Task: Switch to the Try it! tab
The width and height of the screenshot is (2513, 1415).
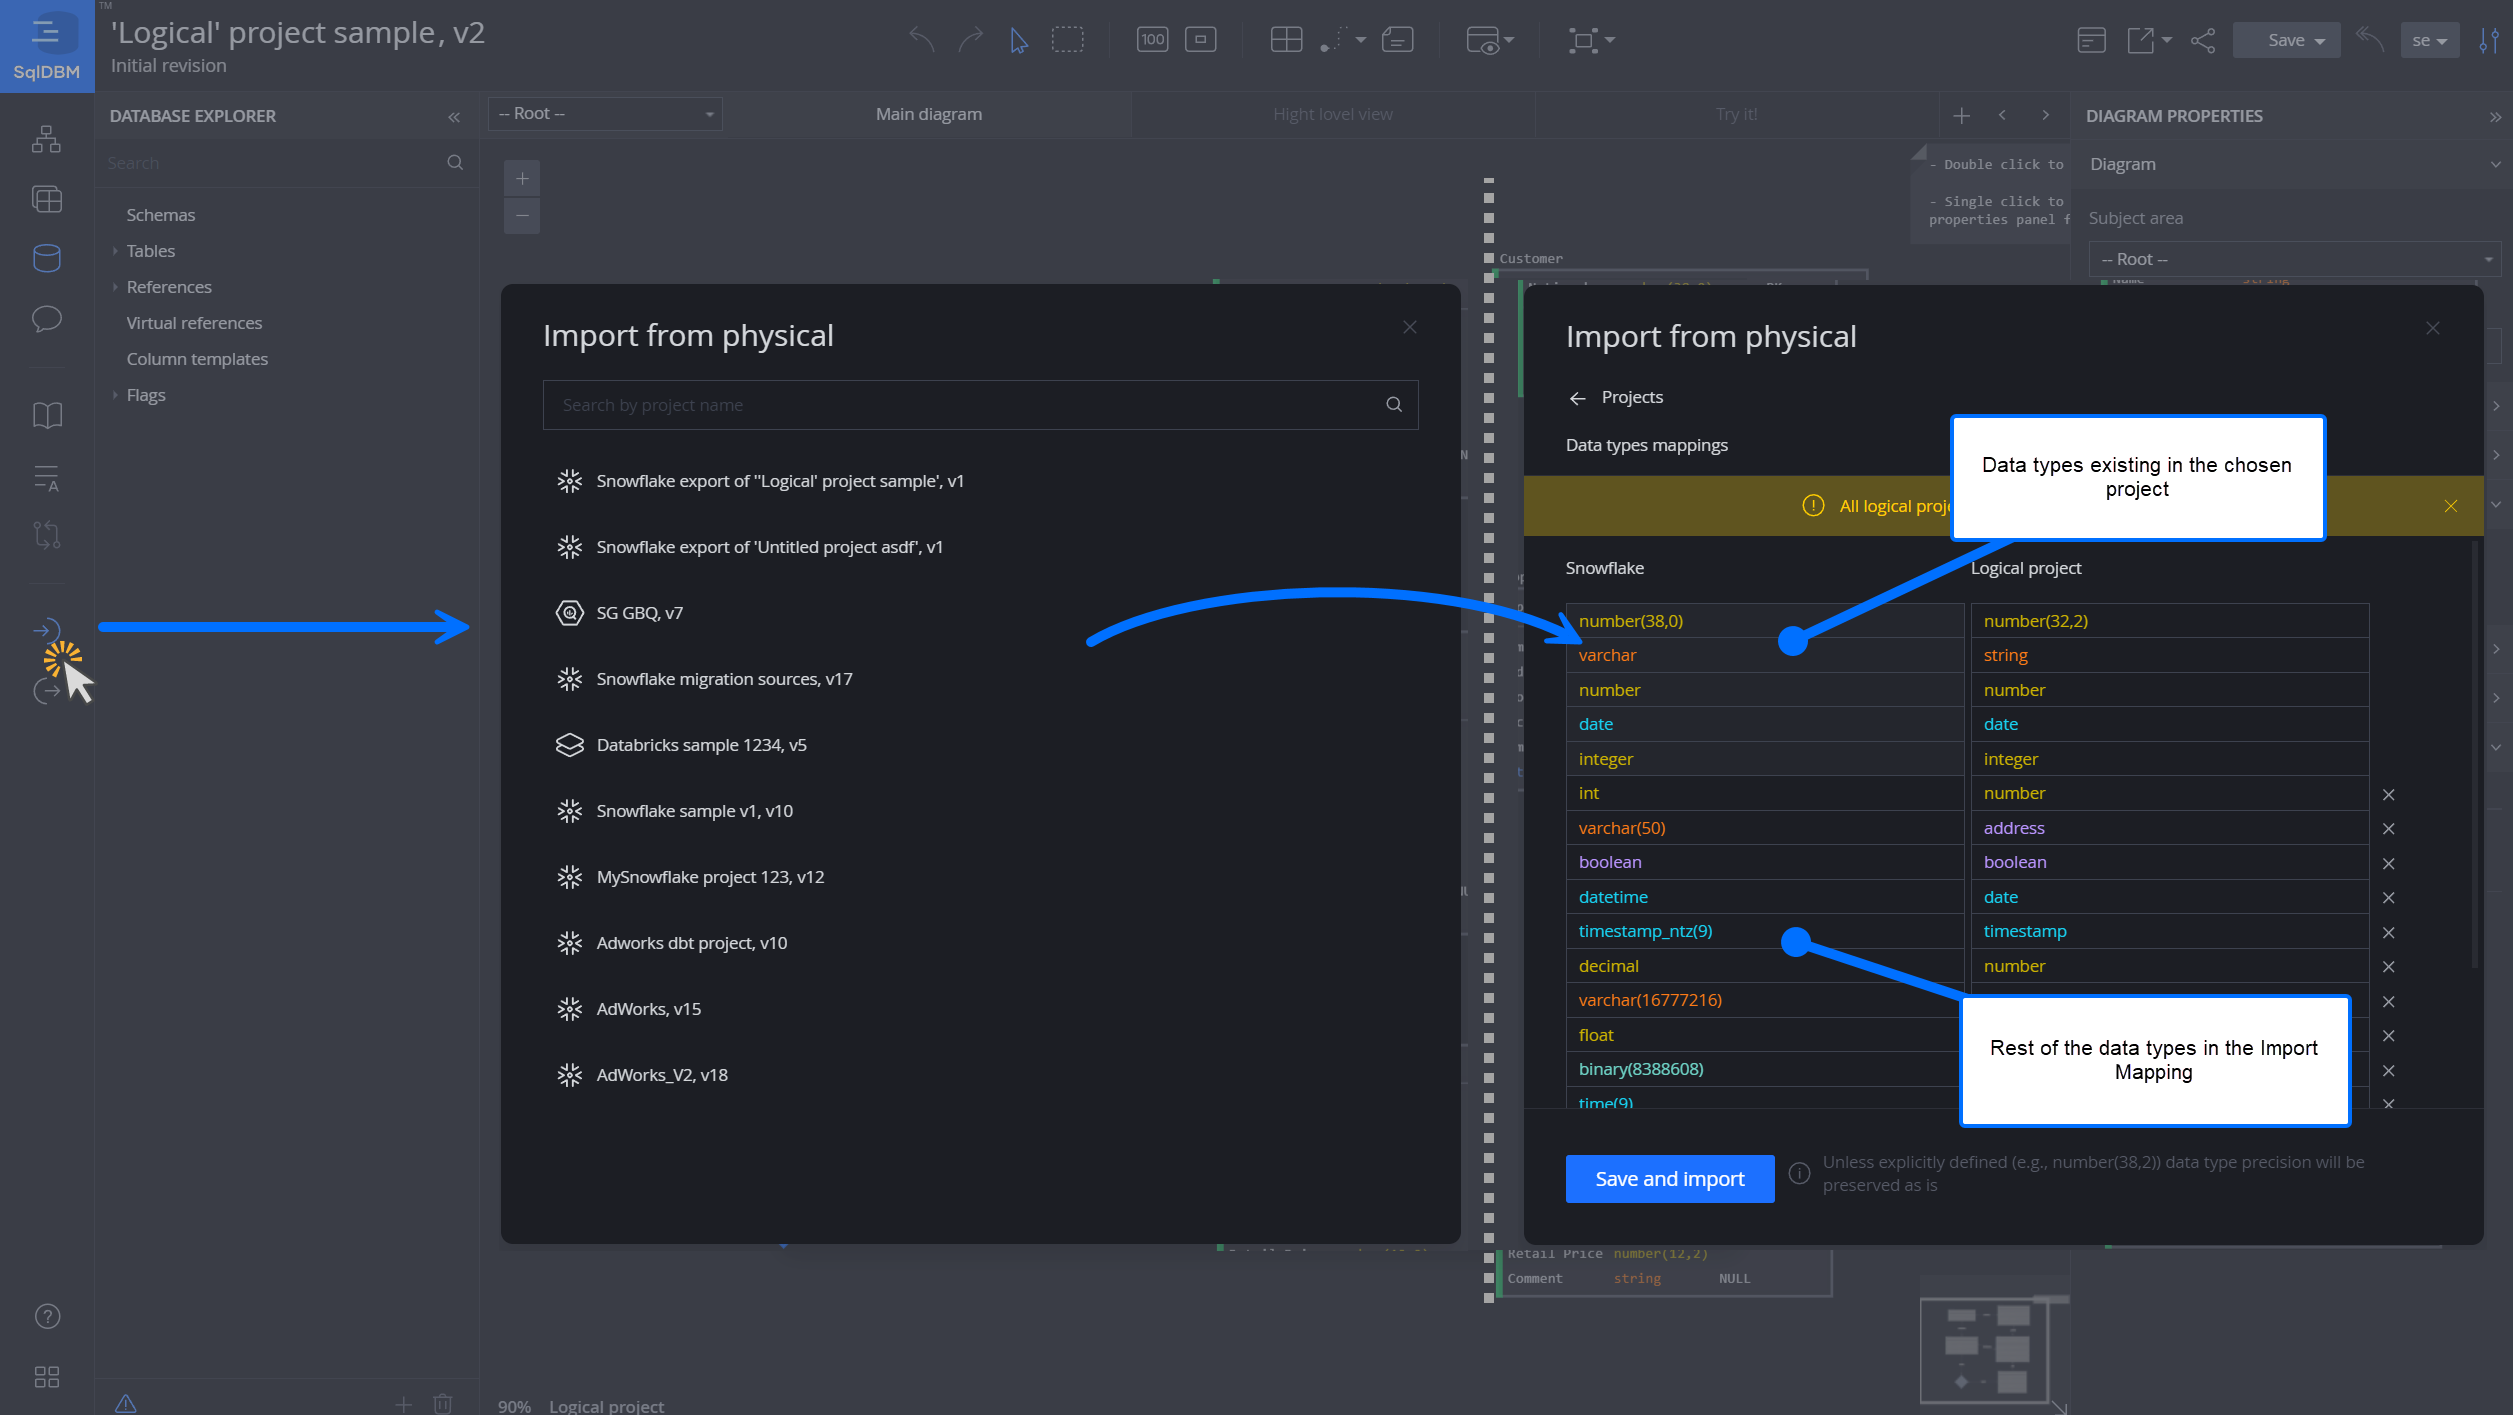Action: [1735, 114]
